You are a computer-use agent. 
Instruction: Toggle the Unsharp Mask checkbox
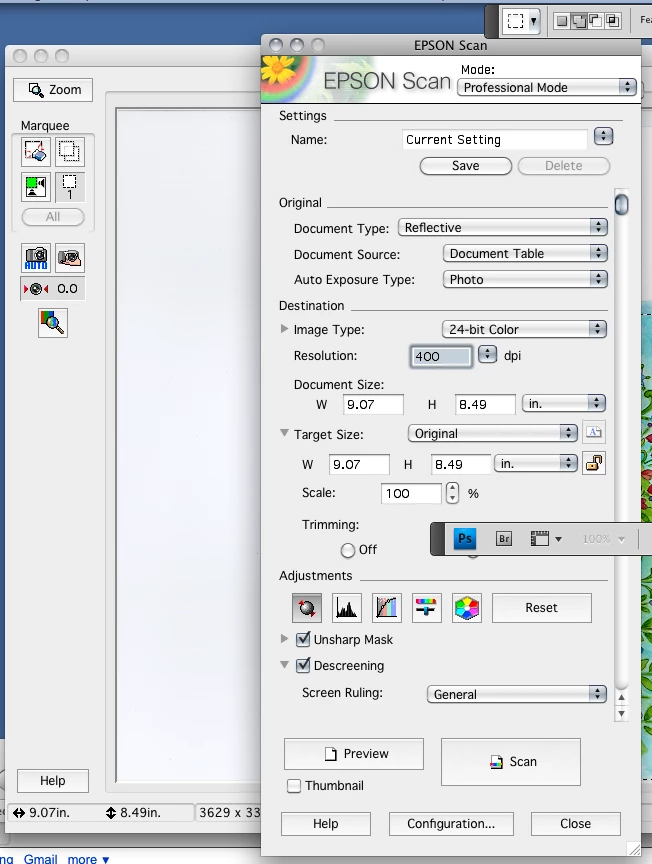click(x=303, y=639)
